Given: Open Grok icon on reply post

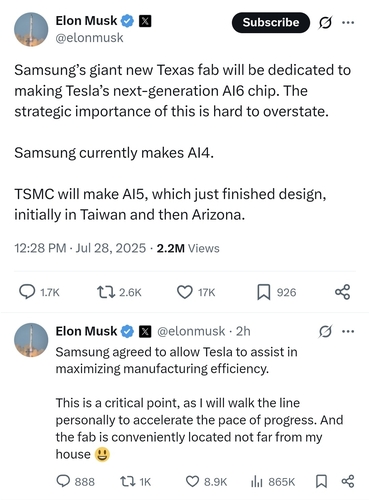Looking at the screenshot, I should tap(325, 331).
